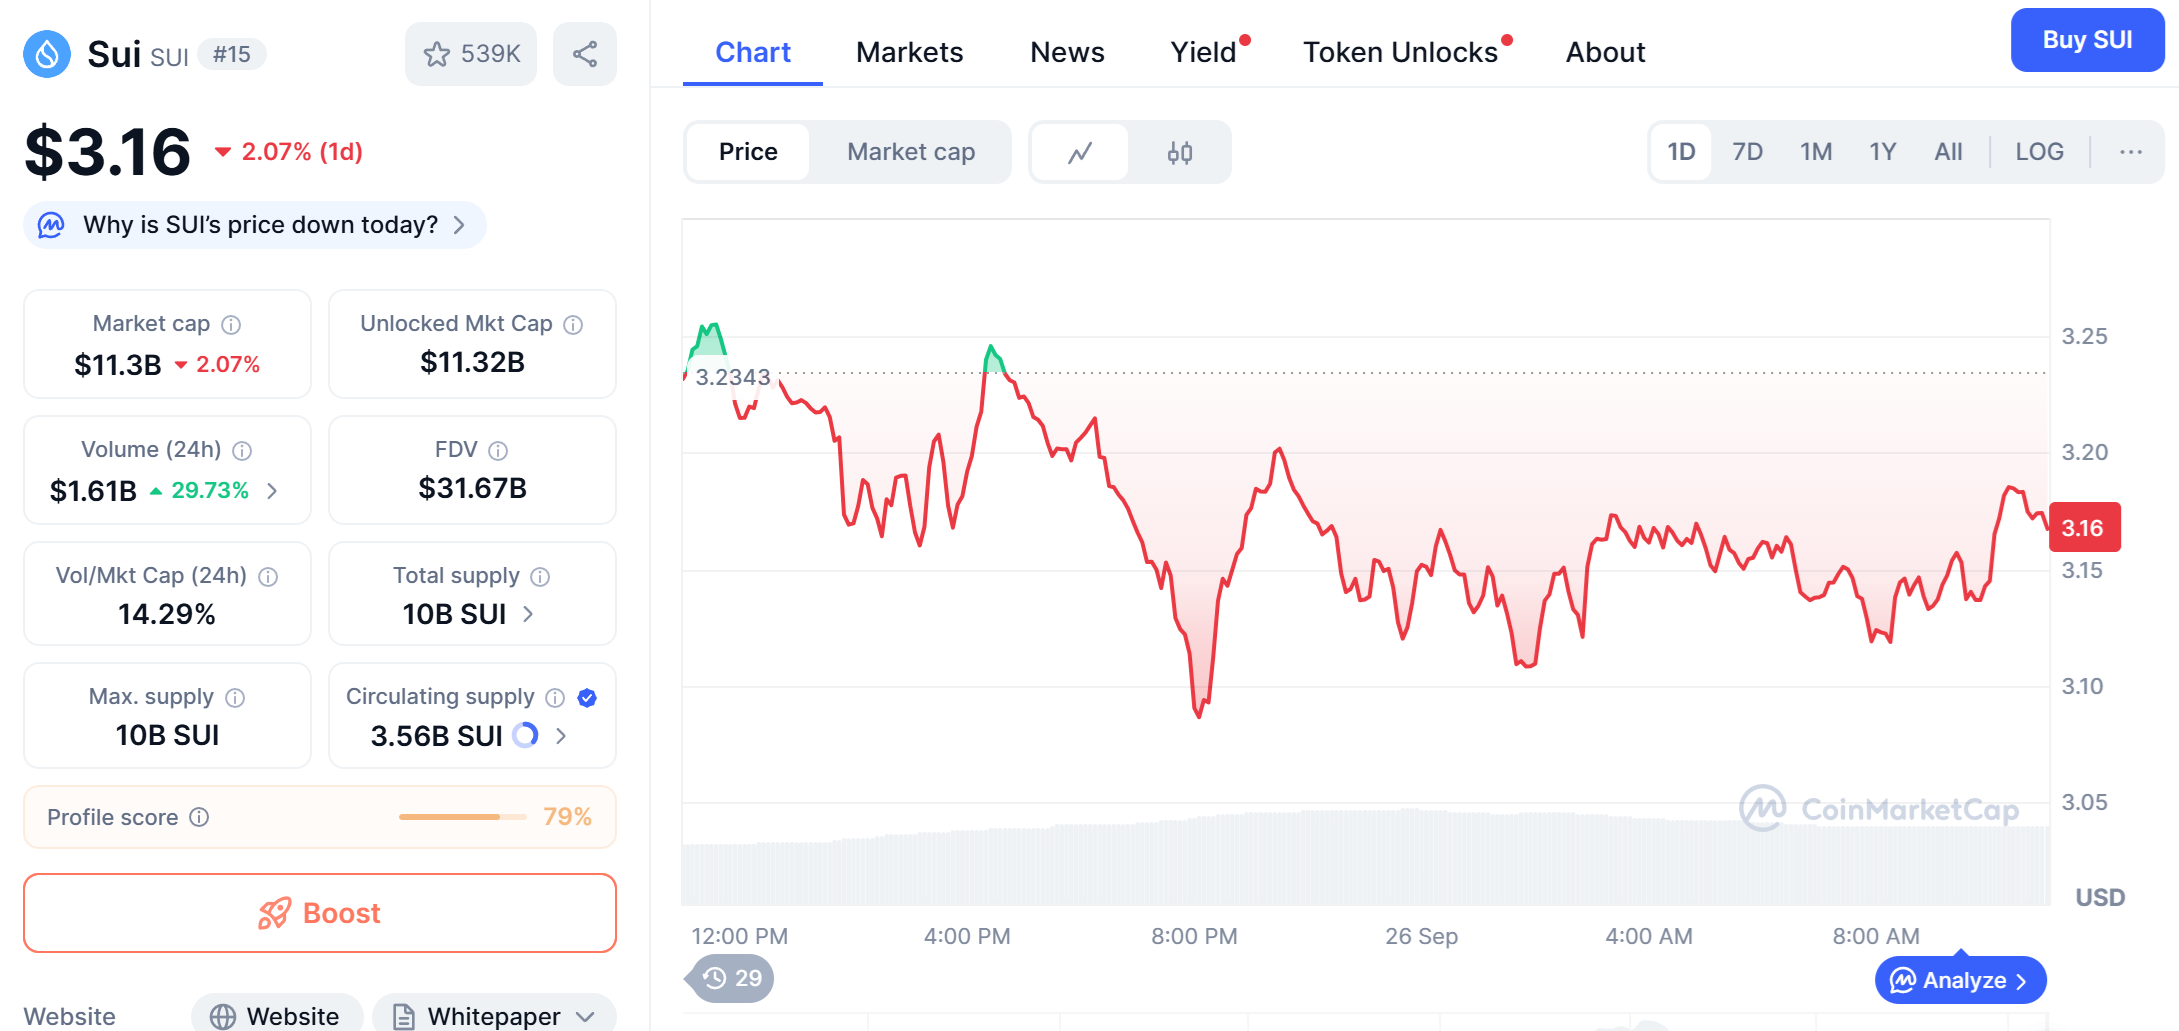This screenshot has width=2179, height=1031.
Task: Open info icon next to Total supply
Action: [540, 577]
